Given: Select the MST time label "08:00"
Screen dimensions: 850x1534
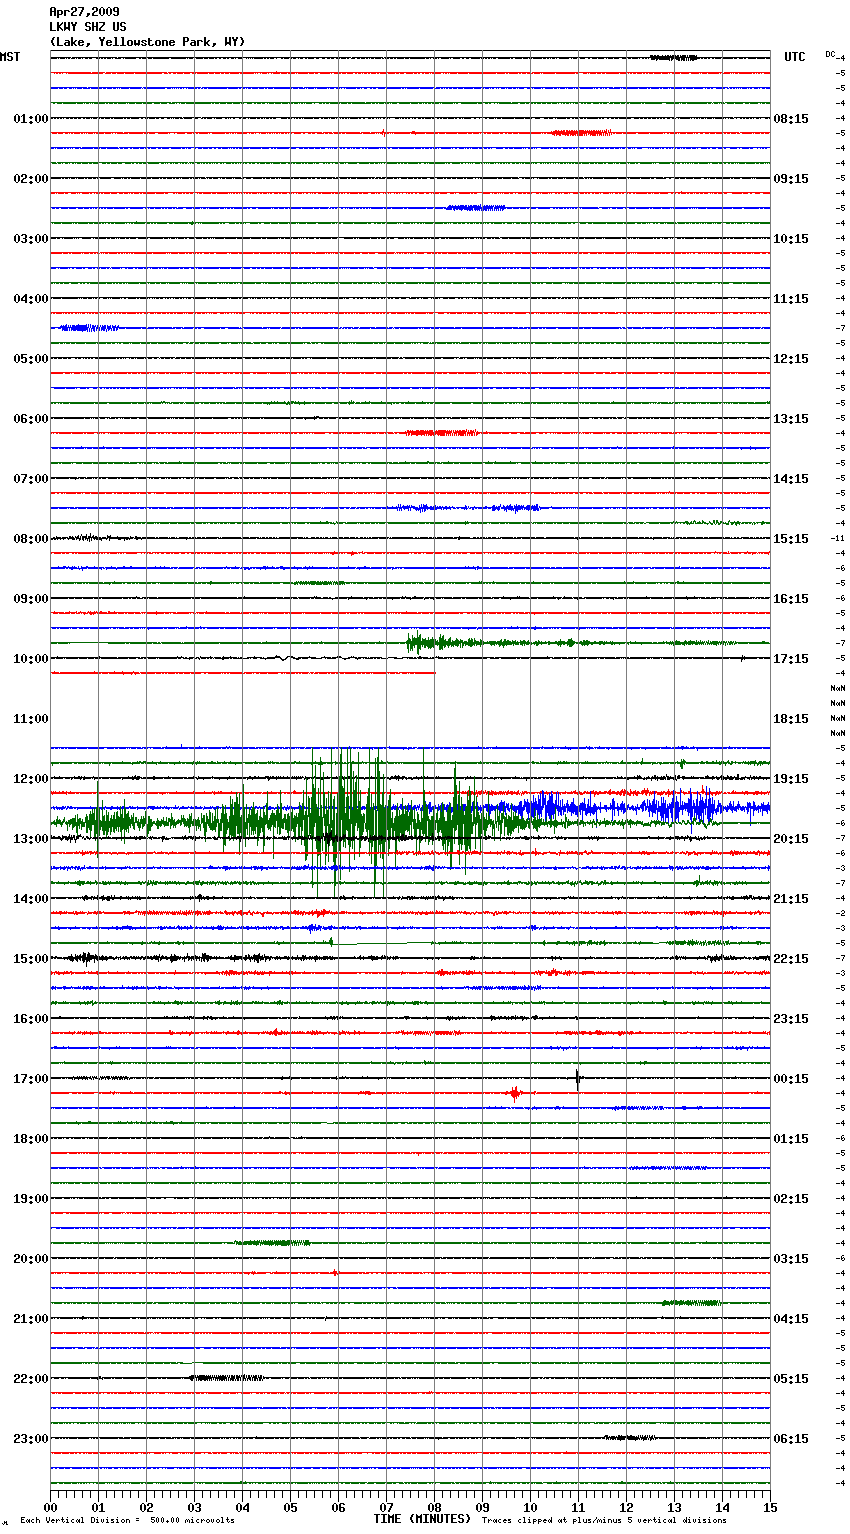Looking at the screenshot, I should point(31,539).
